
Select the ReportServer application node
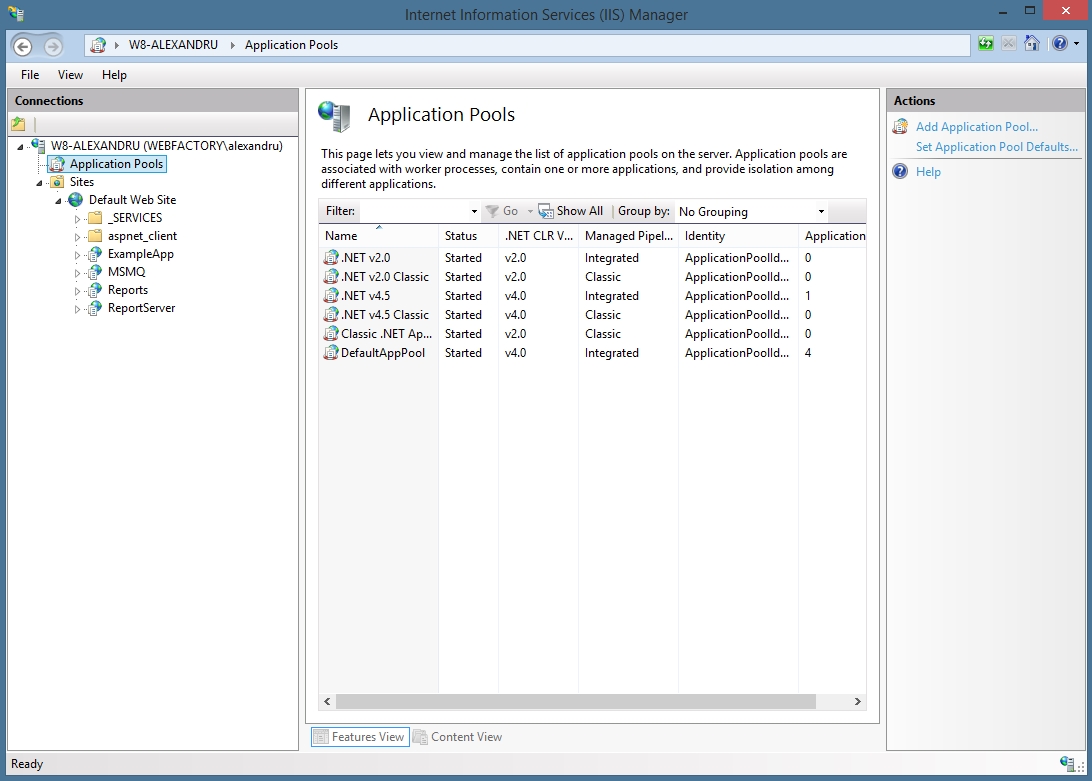[x=141, y=308]
